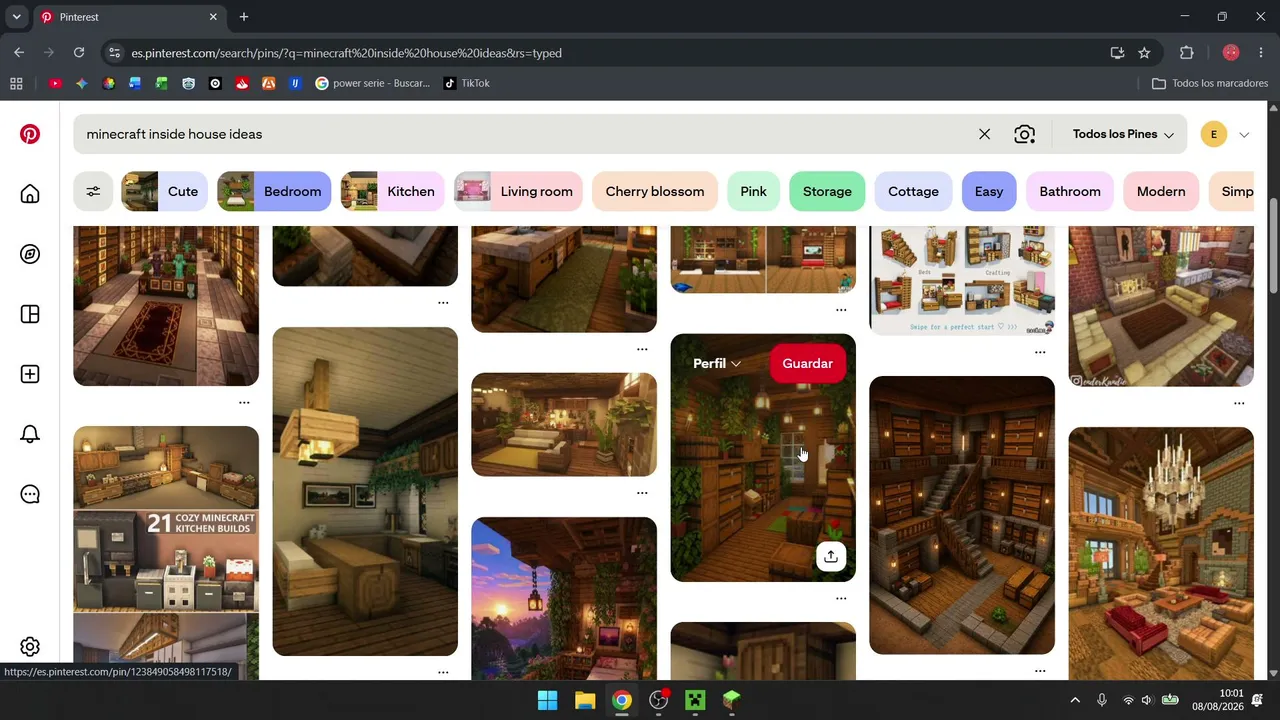Show hidden system tray icons chevron

(x=1075, y=700)
